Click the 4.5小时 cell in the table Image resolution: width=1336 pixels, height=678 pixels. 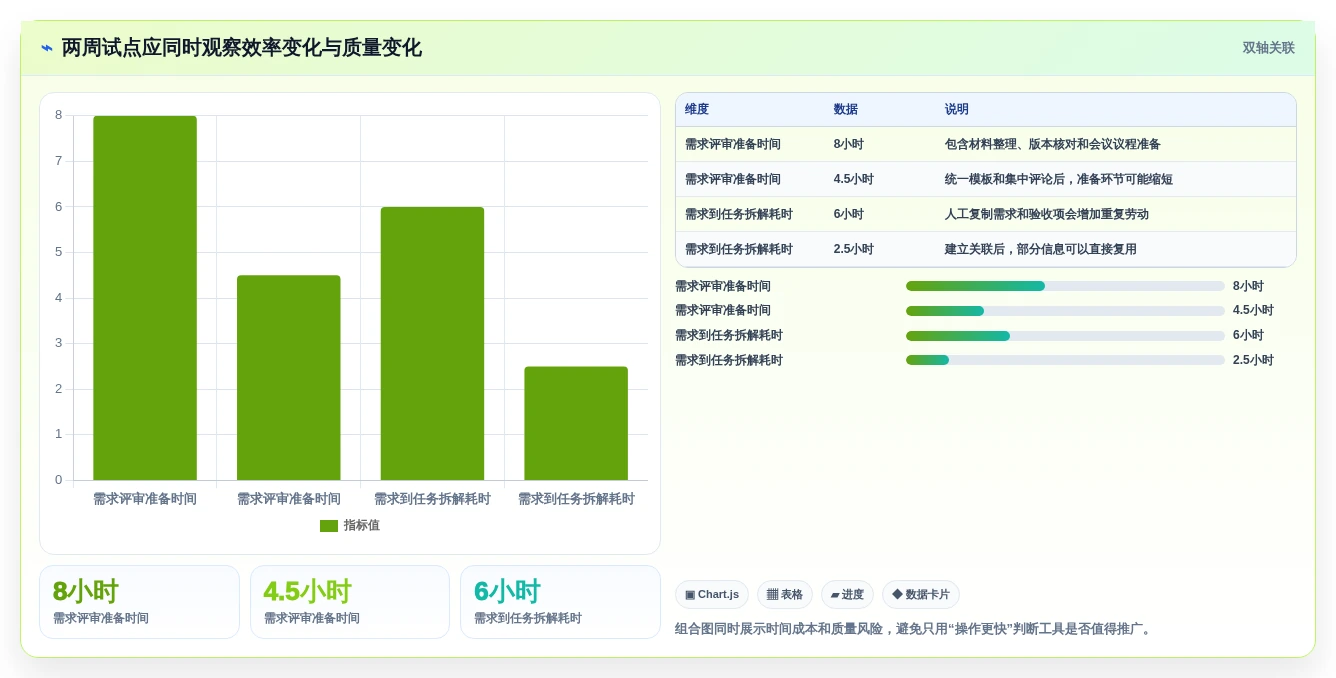(854, 179)
